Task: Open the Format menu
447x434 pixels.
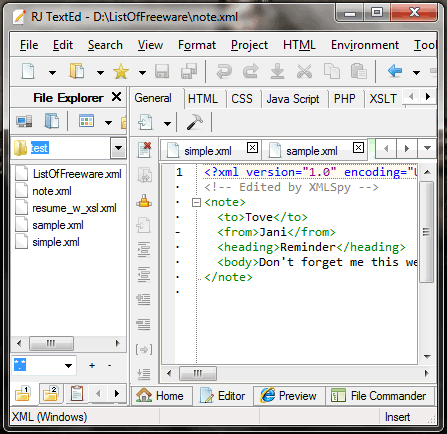Action: click(x=197, y=45)
